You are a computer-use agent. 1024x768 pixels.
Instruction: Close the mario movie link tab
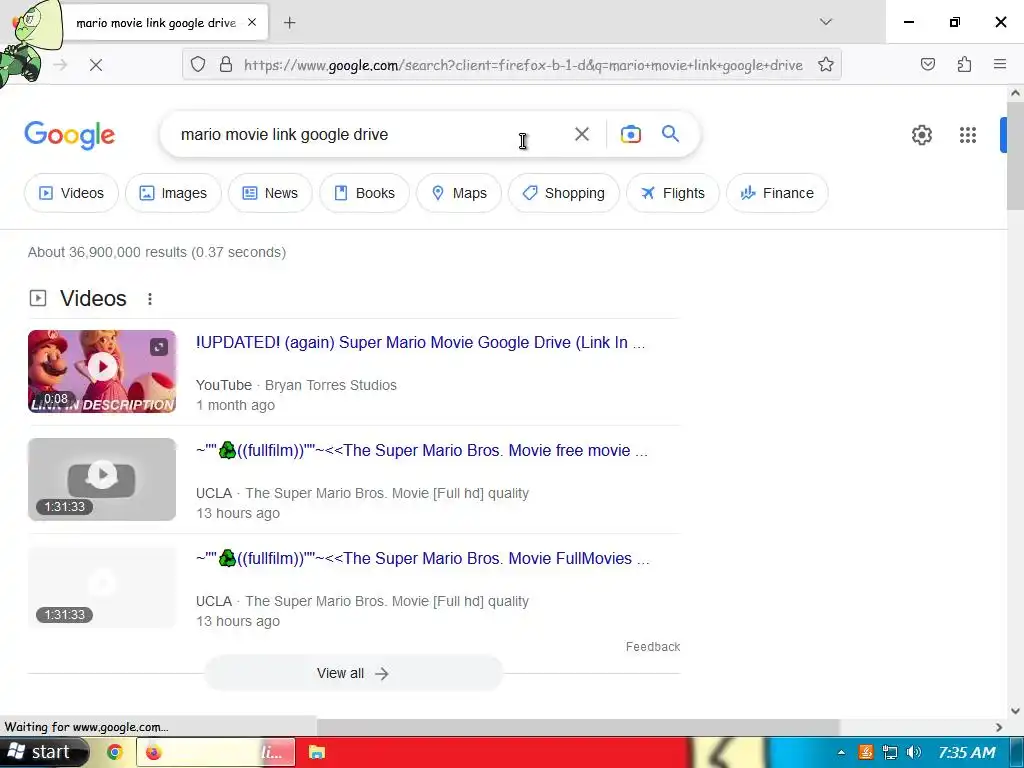(x=252, y=22)
